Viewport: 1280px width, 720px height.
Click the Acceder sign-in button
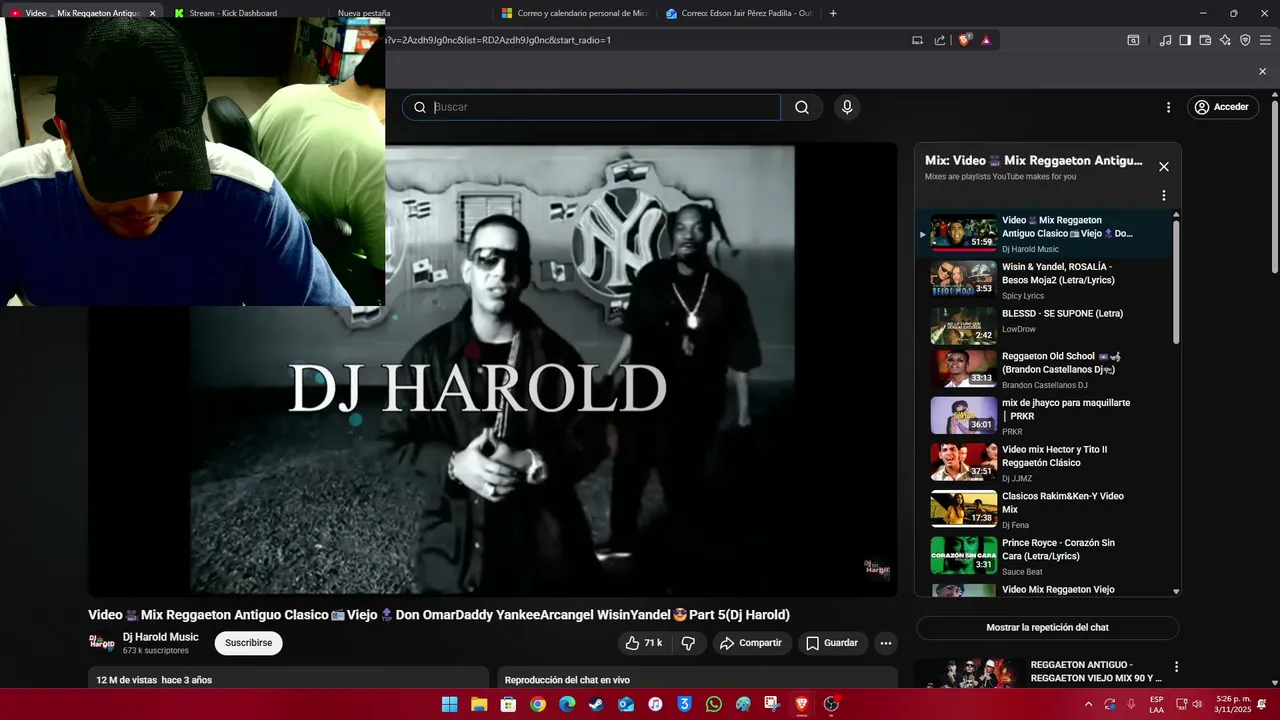(x=1222, y=107)
